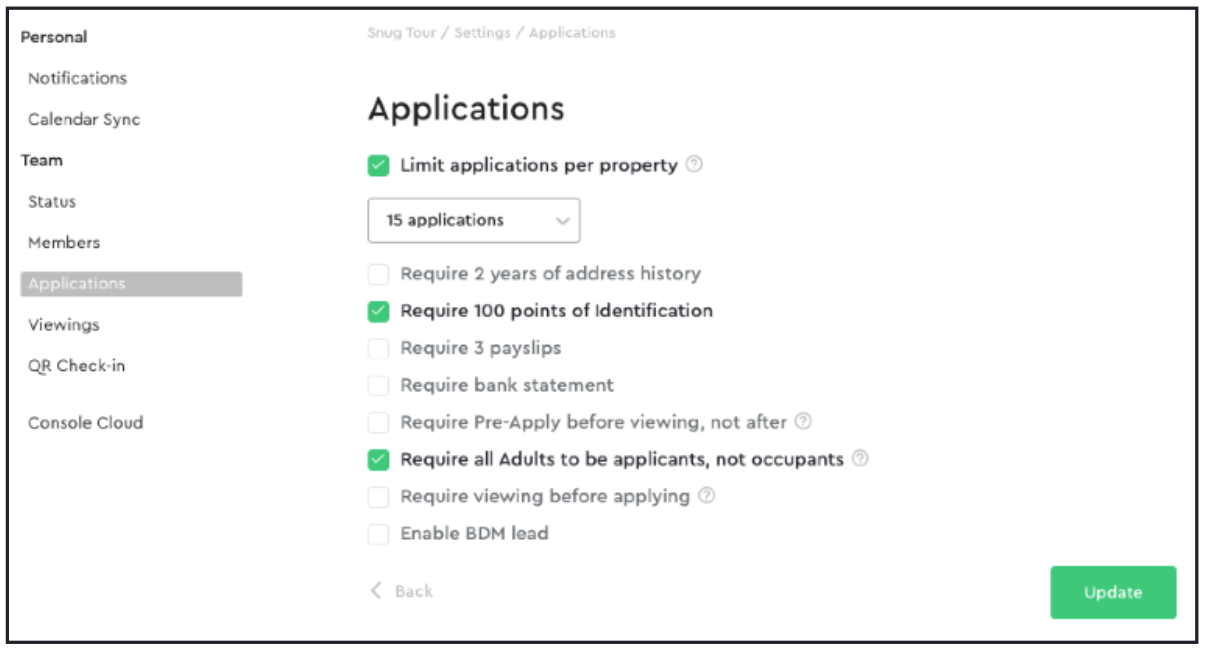Uncheck Limit applications per property checkbox

(378, 166)
